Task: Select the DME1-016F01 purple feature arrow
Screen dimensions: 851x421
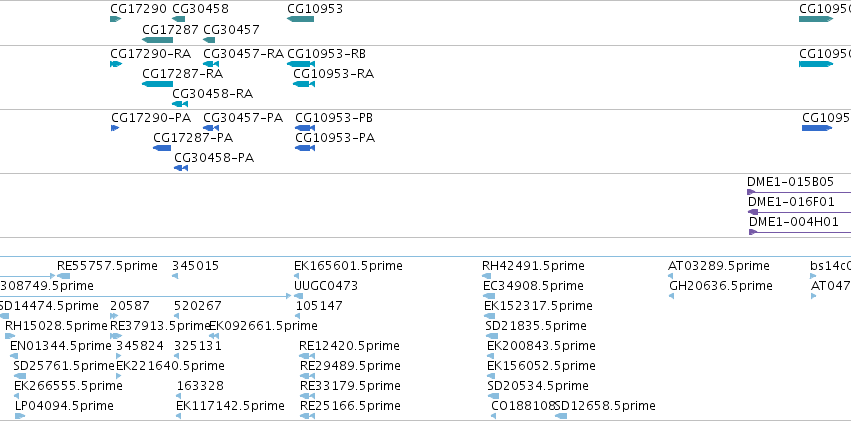Action: pyautogui.click(x=799, y=212)
